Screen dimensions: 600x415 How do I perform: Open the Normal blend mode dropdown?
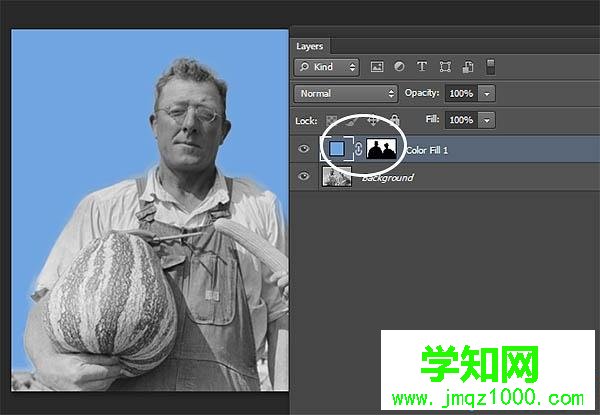coord(346,94)
